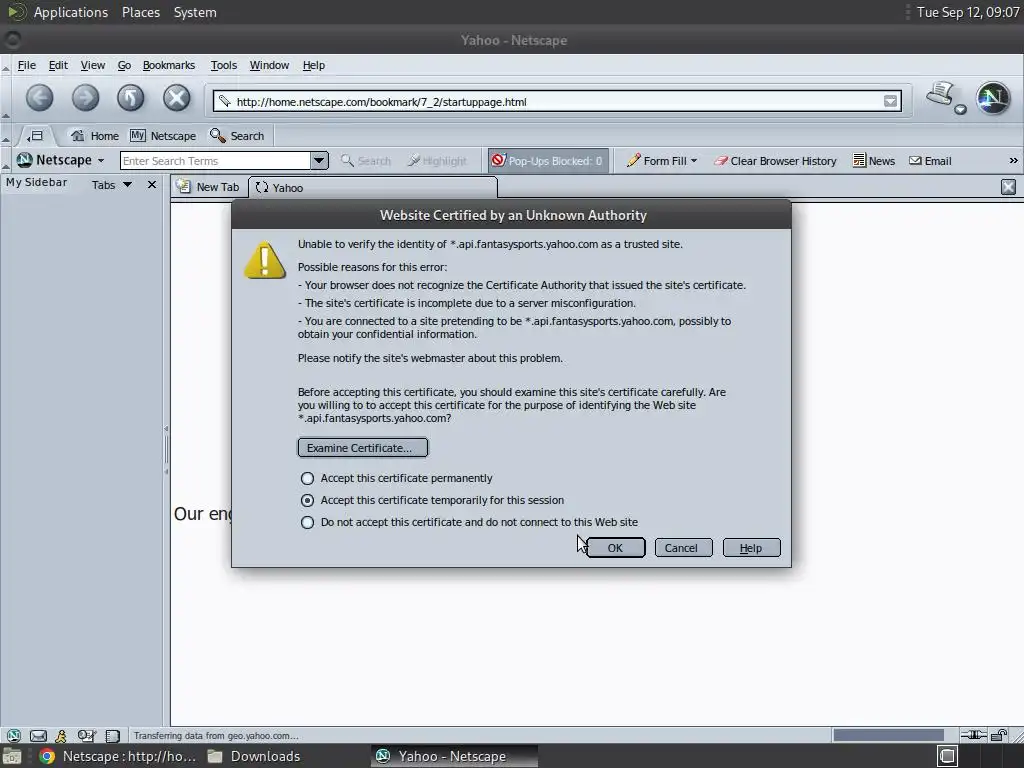Collapse the menu bar grippy
1024x768 pixels.
click(5, 65)
